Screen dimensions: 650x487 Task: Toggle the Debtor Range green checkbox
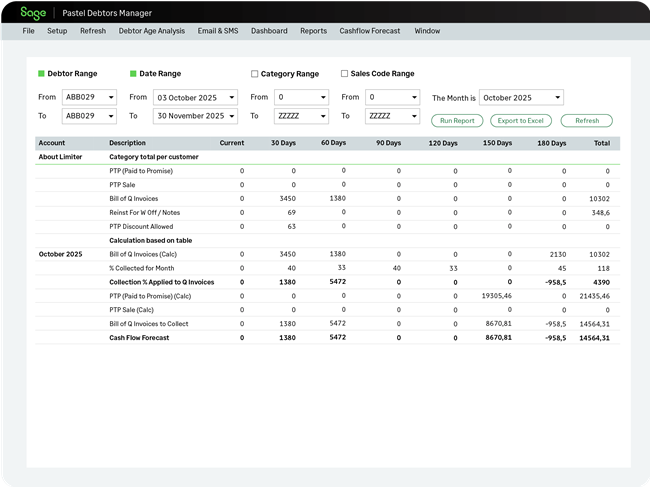(x=41, y=74)
